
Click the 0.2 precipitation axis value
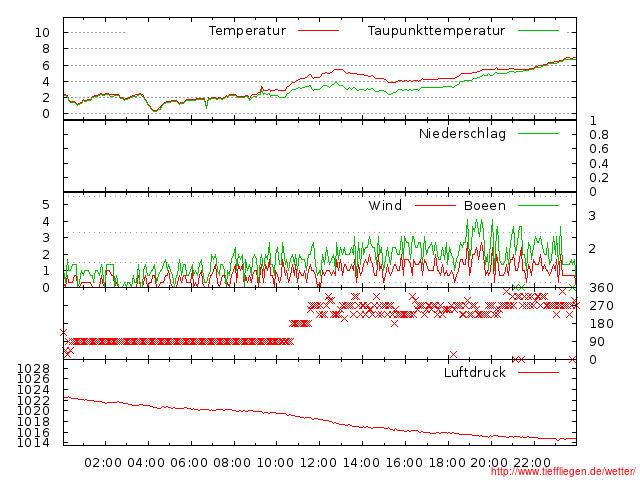click(599, 178)
